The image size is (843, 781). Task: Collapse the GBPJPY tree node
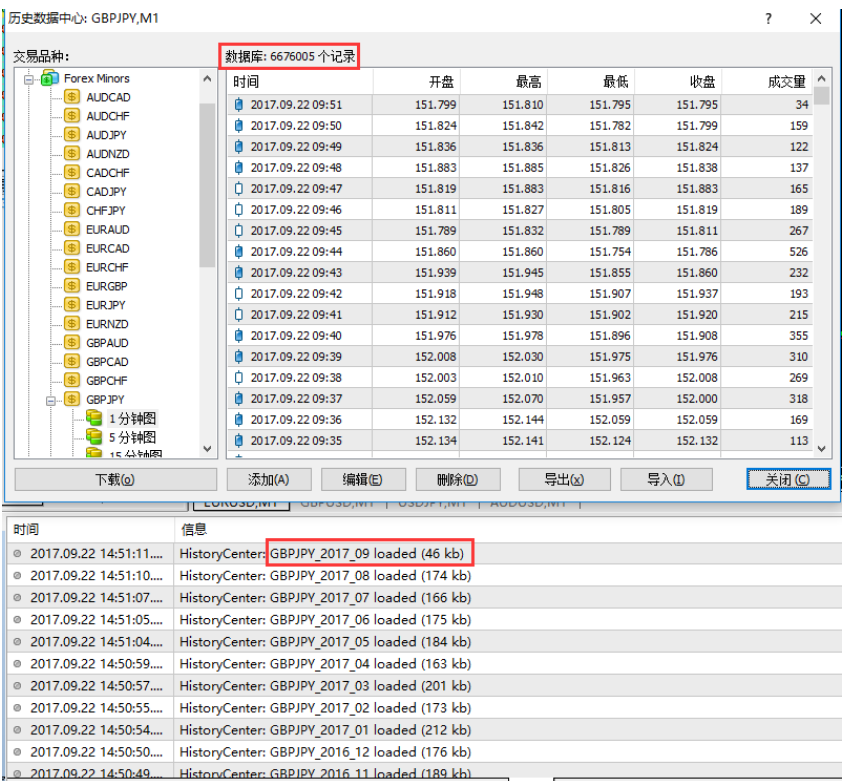coord(51,400)
